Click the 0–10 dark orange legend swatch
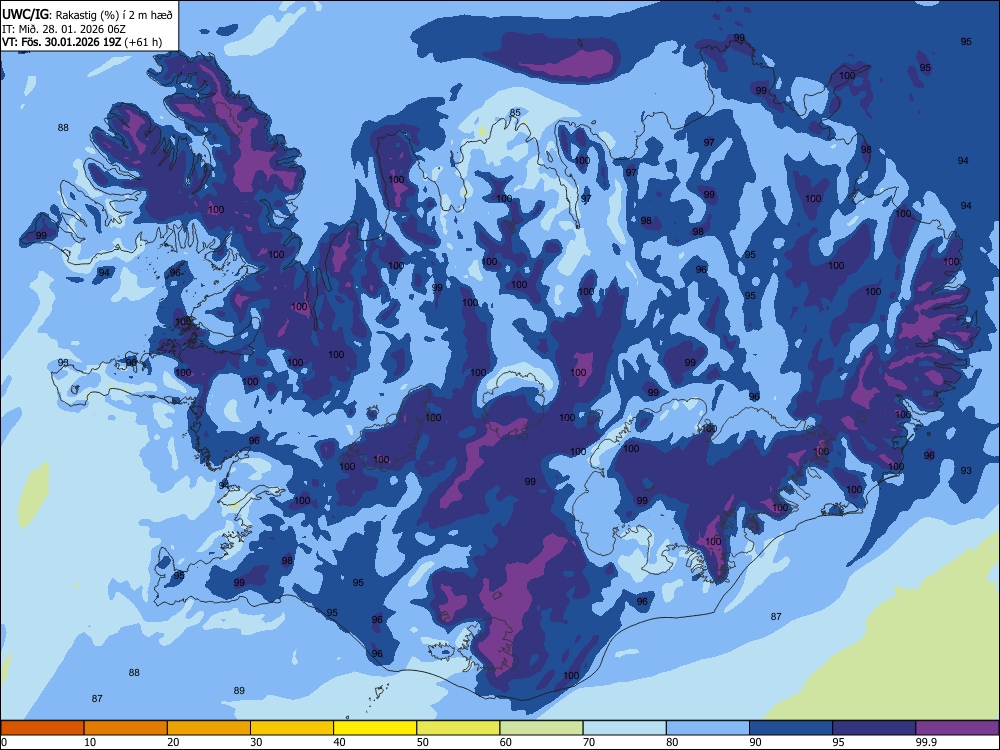 click(42, 728)
